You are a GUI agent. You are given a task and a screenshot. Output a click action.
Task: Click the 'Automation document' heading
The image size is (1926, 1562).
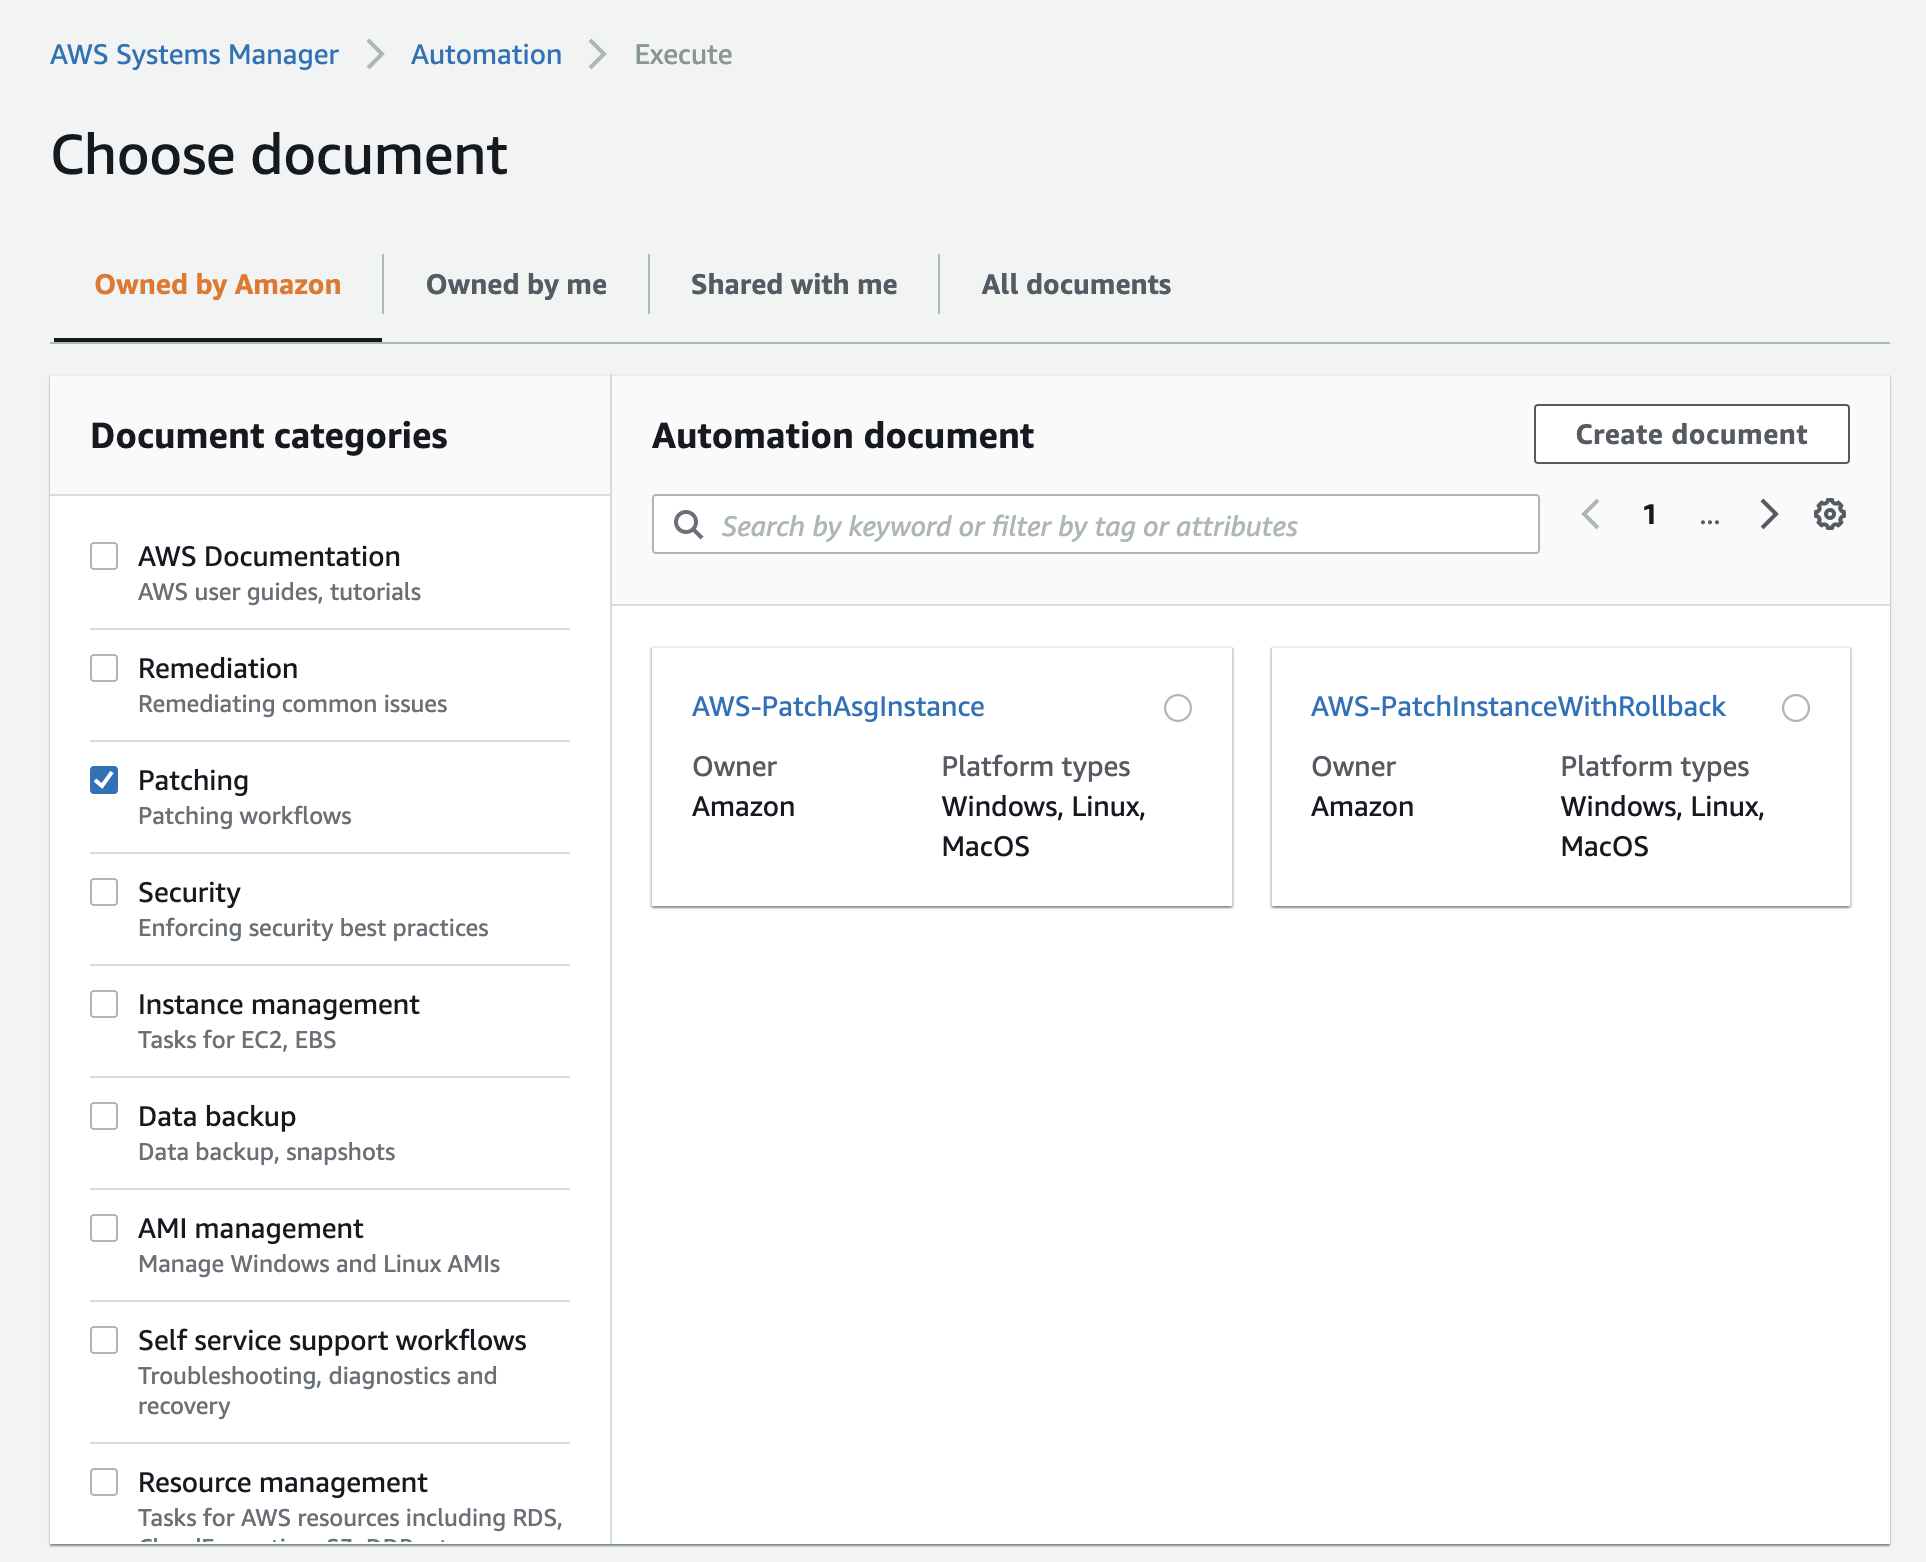pyautogui.click(x=843, y=436)
